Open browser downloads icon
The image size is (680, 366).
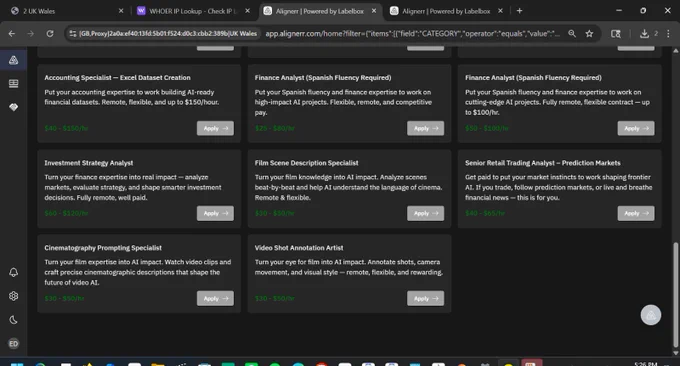coord(644,33)
